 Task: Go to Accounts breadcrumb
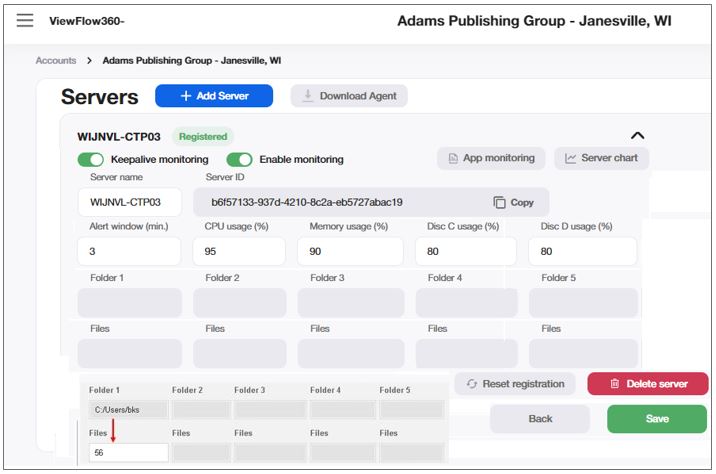click(x=56, y=60)
